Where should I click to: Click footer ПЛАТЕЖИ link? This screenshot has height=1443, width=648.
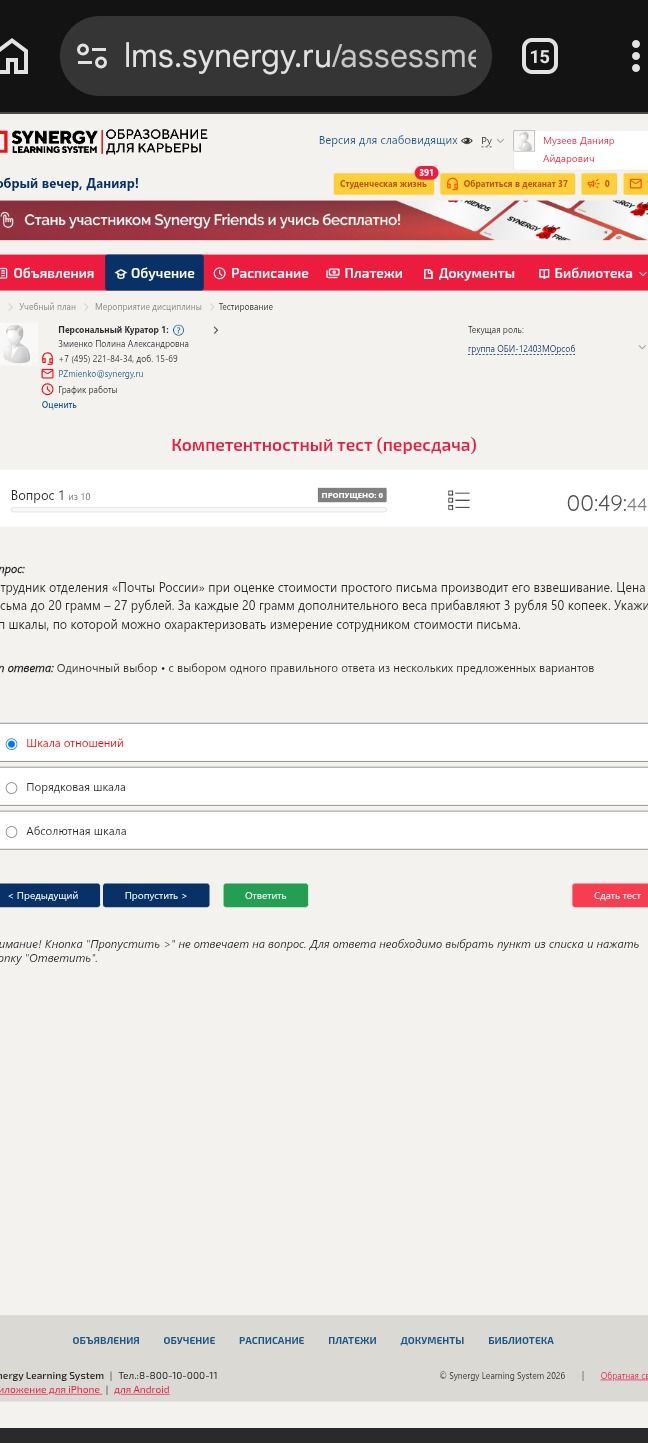pos(352,1341)
